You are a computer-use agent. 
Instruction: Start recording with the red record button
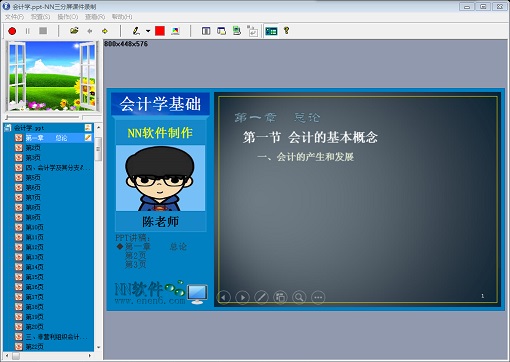point(12,31)
